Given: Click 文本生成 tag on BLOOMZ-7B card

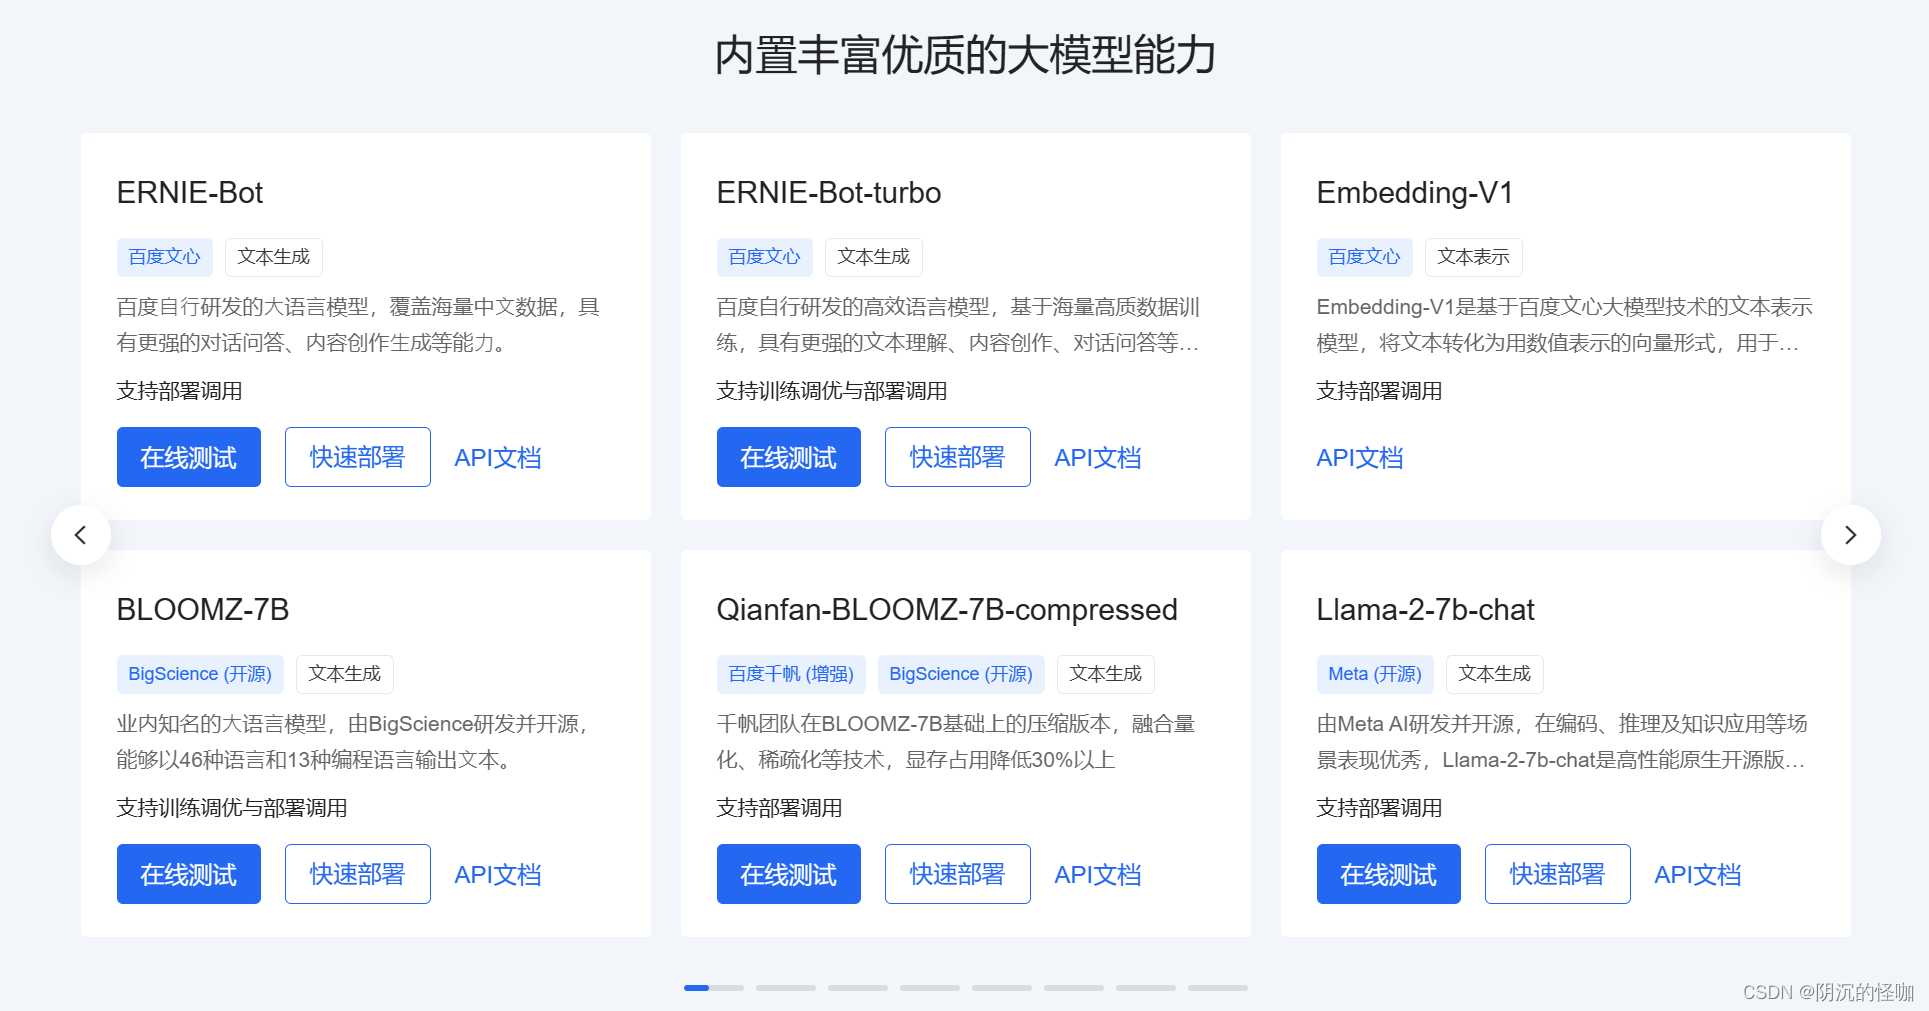Looking at the screenshot, I should tap(345, 674).
